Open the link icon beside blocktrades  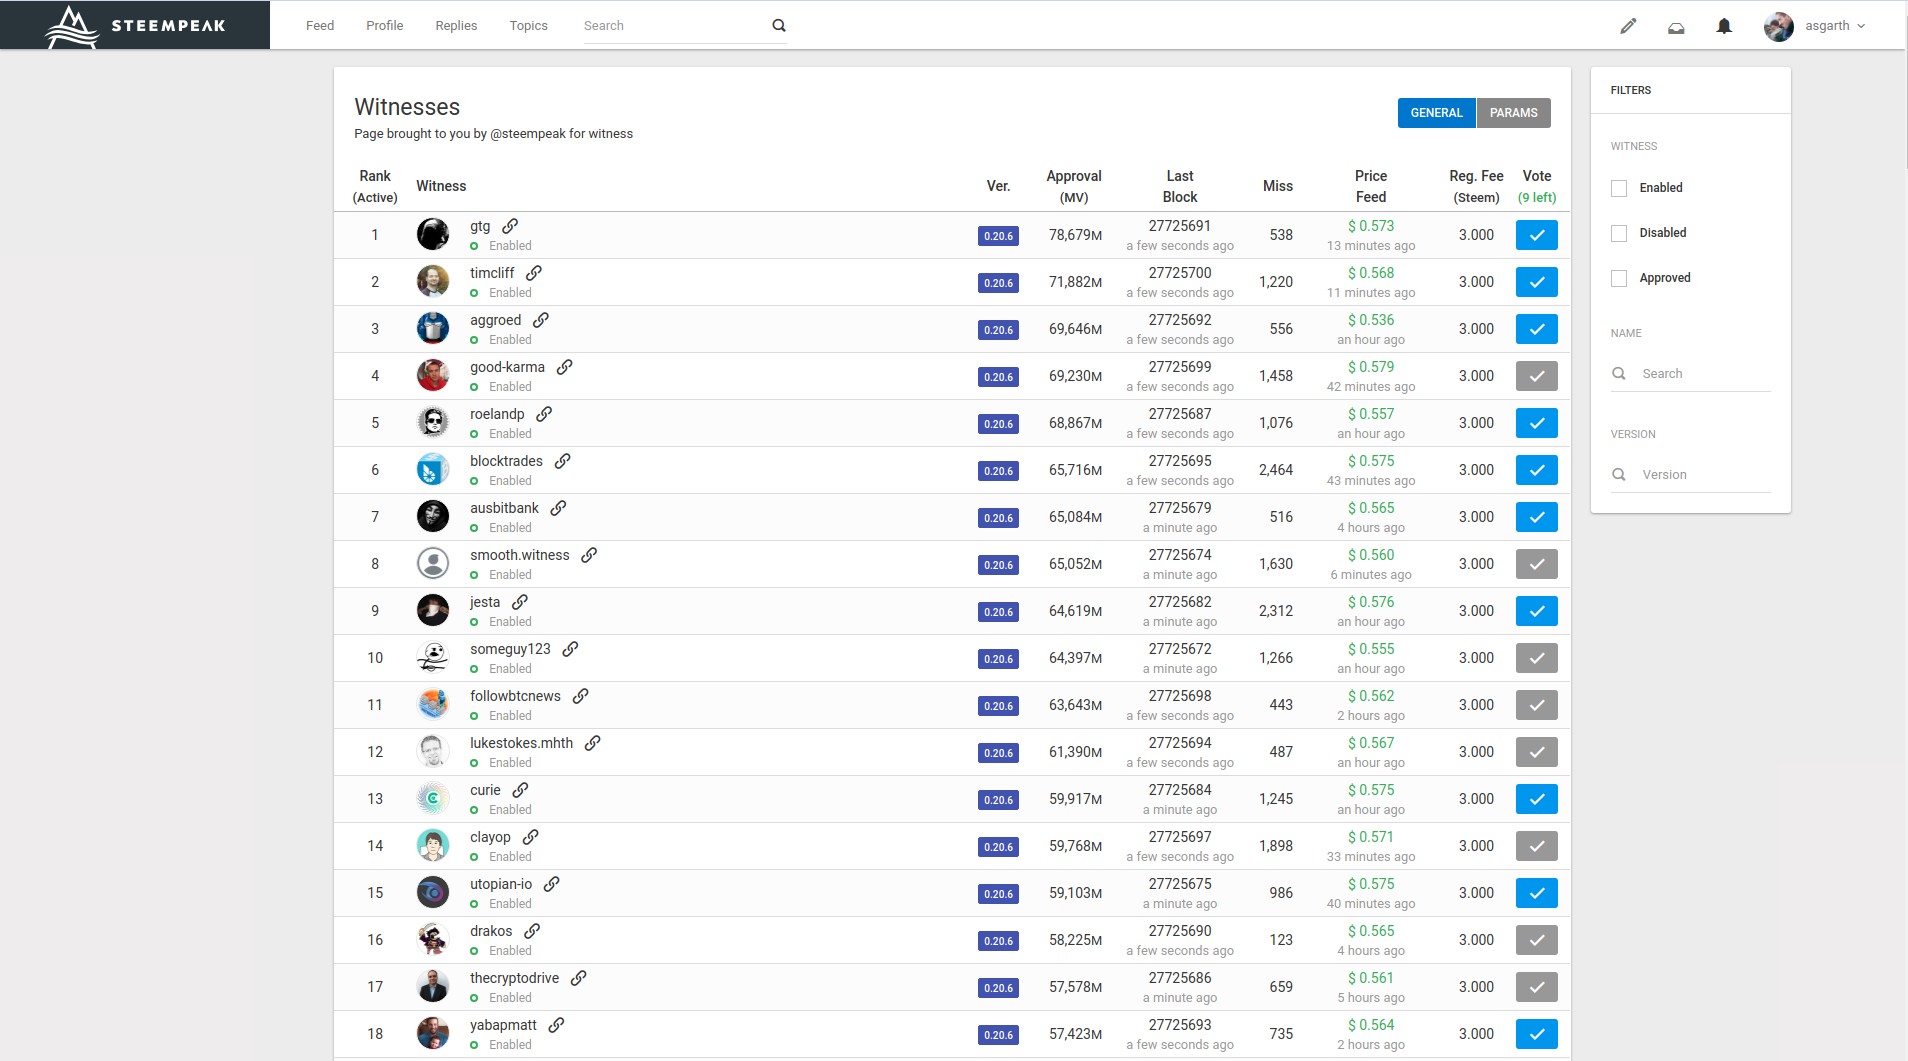563,461
